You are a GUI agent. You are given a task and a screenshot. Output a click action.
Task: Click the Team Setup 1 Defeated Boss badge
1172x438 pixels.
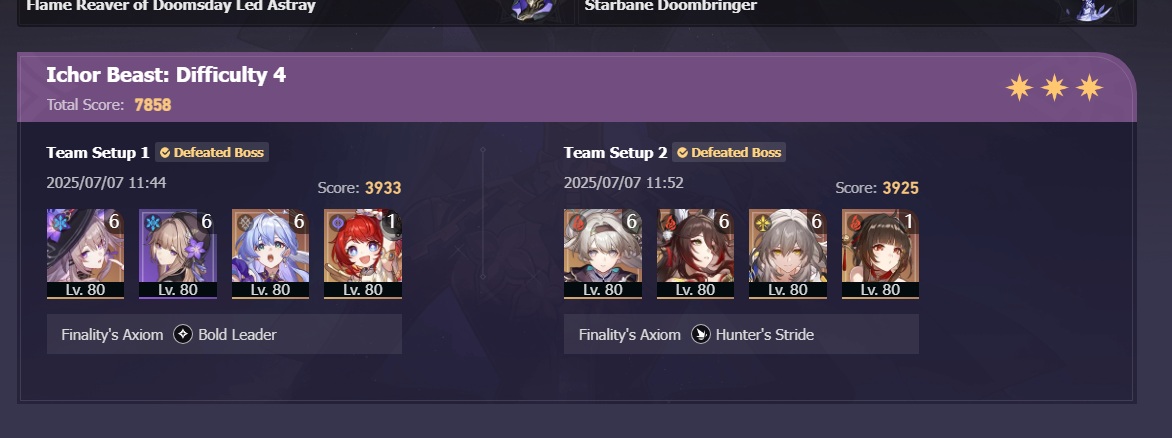(x=212, y=152)
